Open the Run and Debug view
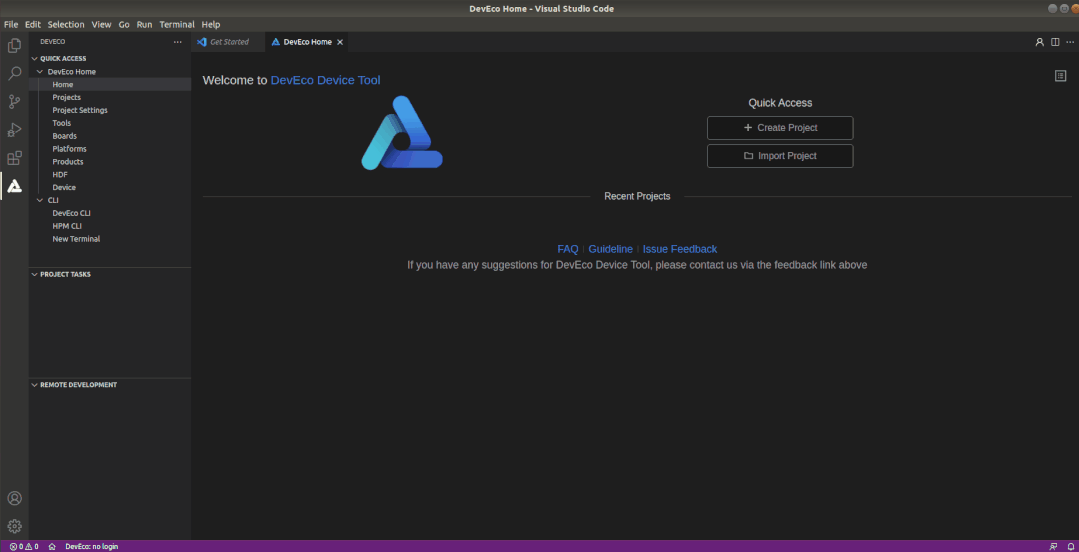1079x552 pixels. click(x=14, y=130)
